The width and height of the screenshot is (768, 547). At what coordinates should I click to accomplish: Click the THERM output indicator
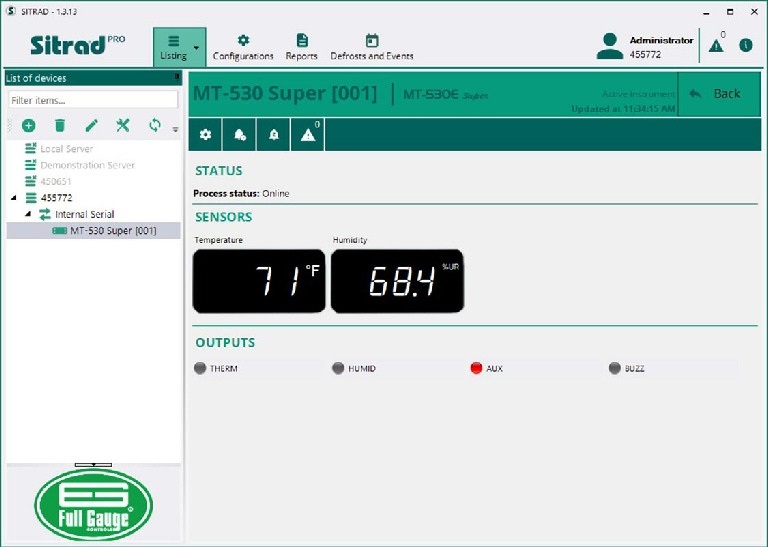click(x=200, y=368)
